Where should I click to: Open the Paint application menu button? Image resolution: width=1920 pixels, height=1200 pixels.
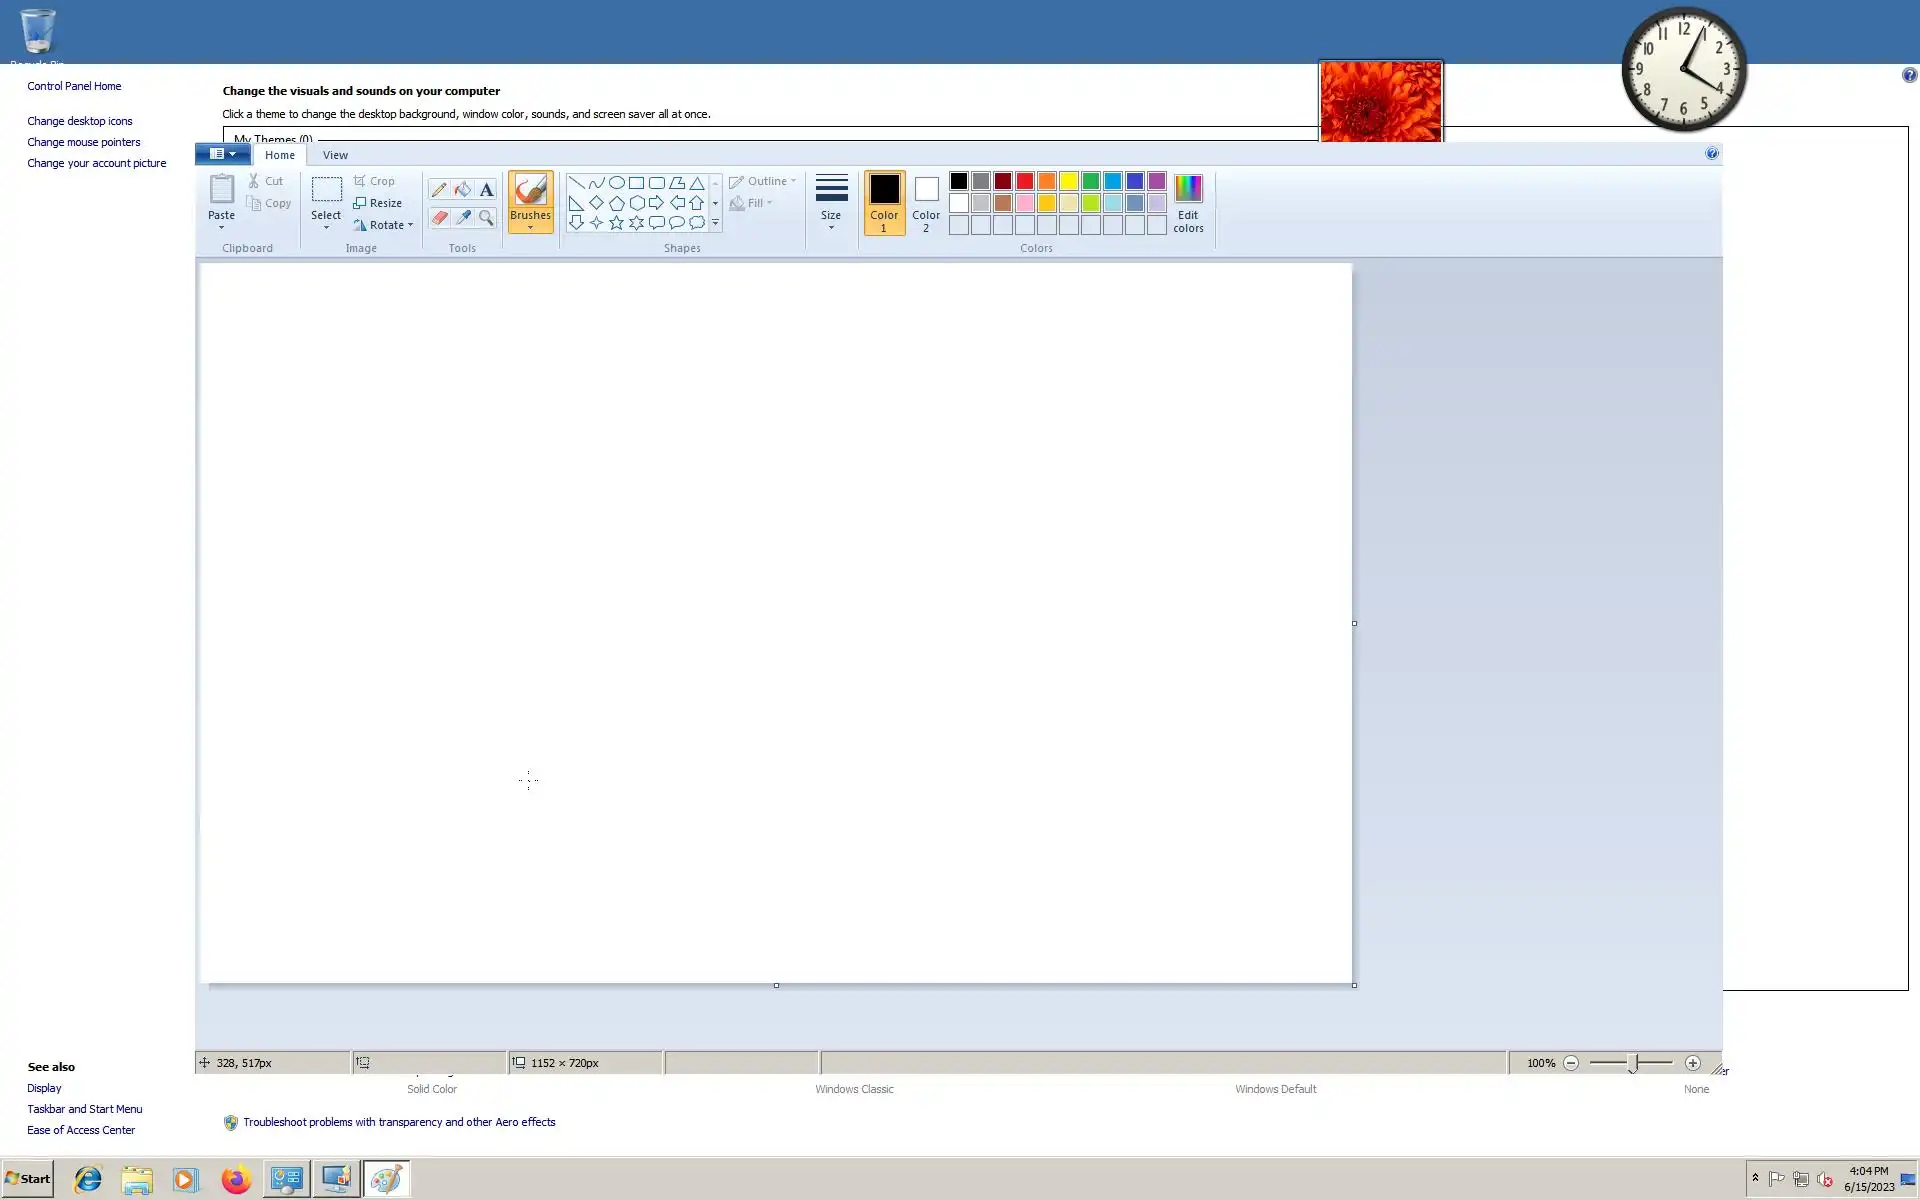223,154
